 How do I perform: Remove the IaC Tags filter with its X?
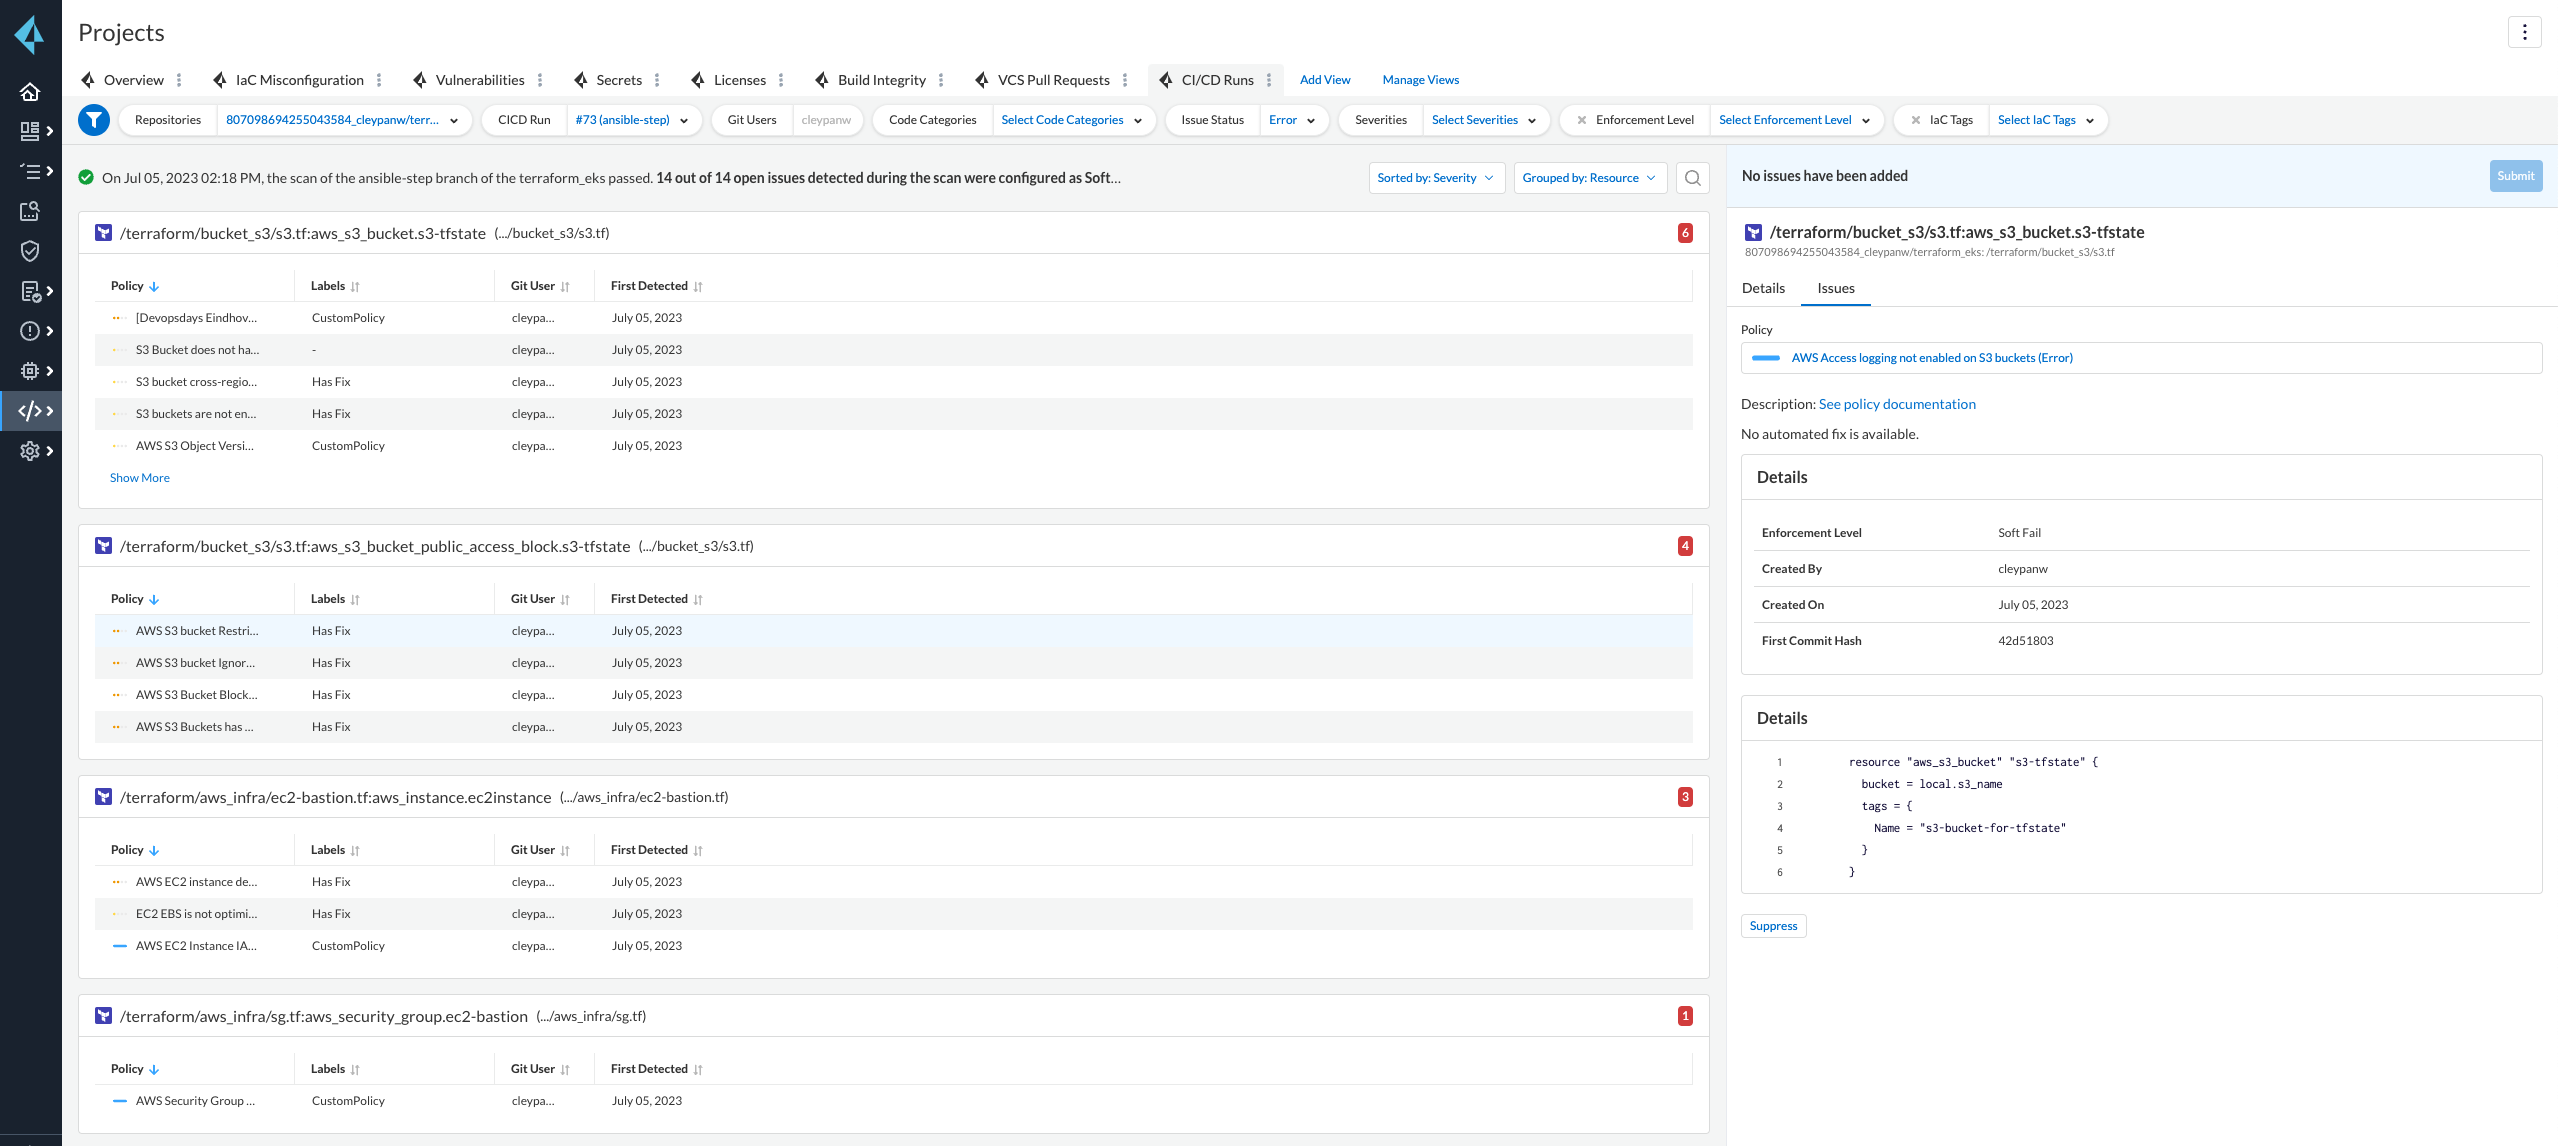tap(1915, 120)
